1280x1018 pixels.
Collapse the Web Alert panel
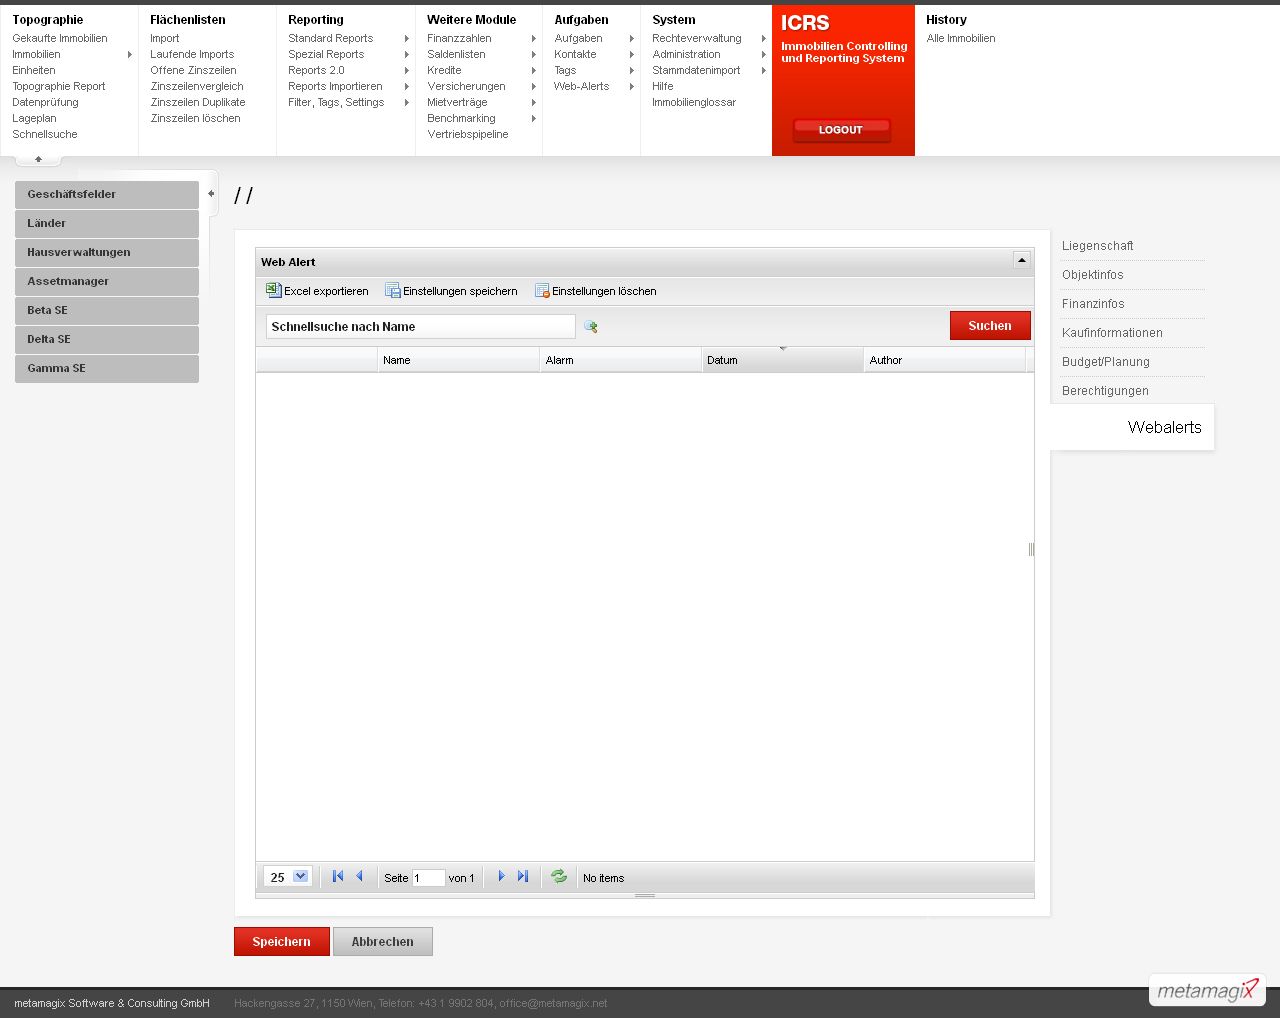click(x=1021, y=260)
